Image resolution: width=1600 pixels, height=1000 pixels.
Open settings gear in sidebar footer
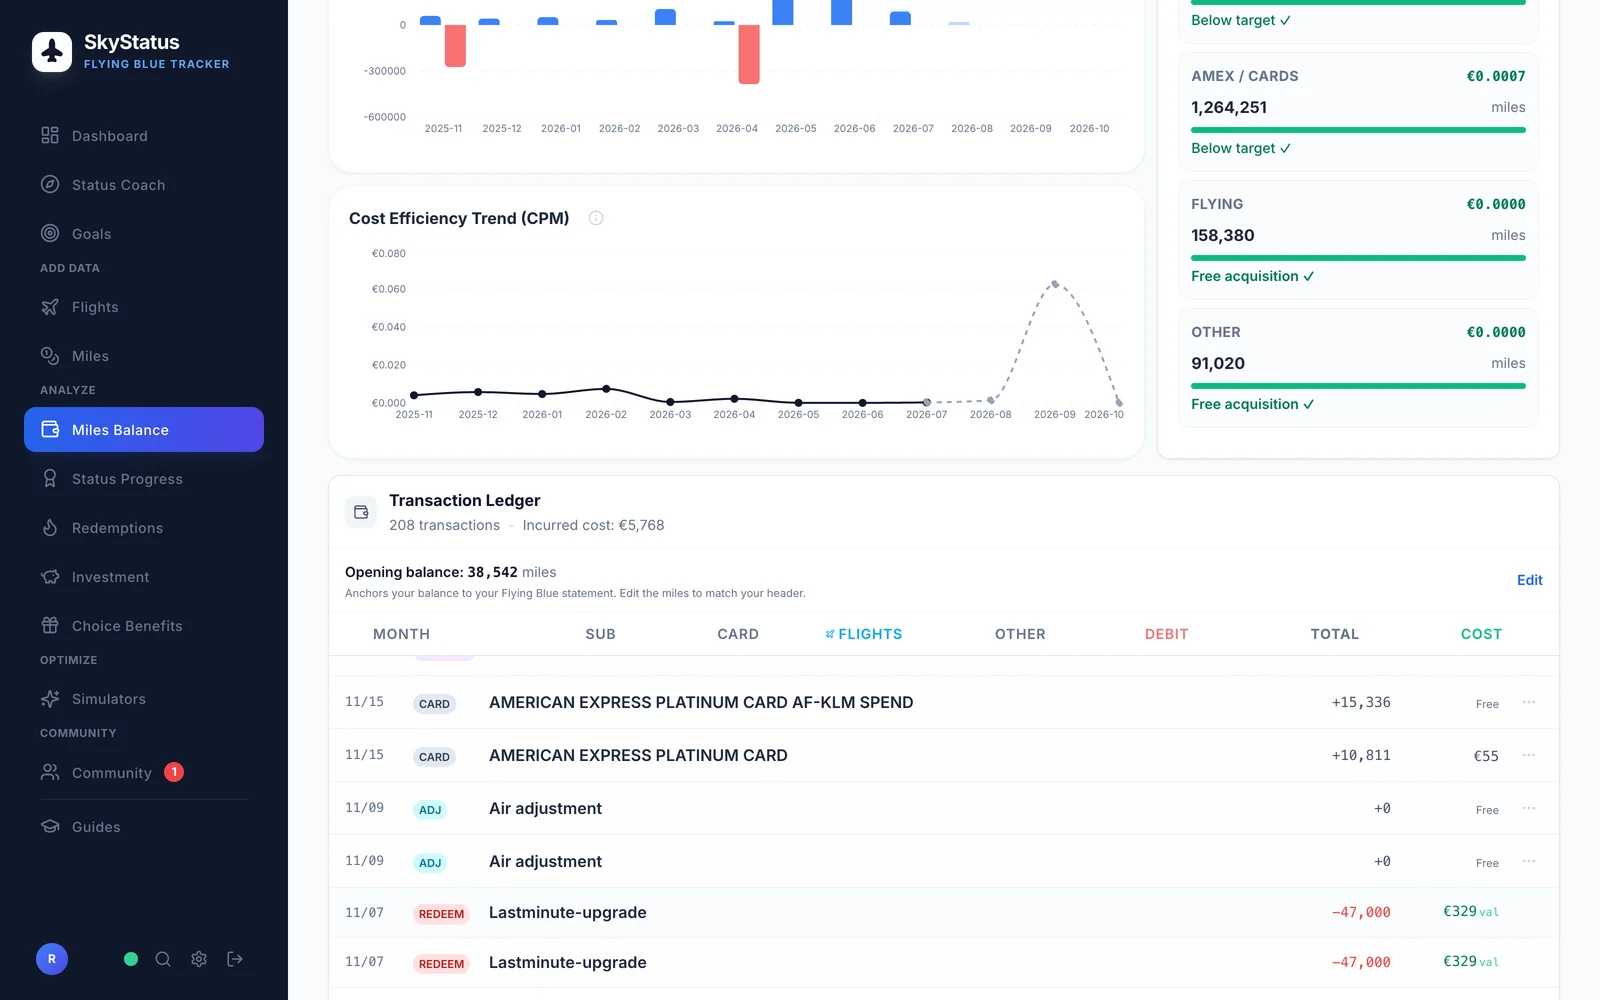199,959
